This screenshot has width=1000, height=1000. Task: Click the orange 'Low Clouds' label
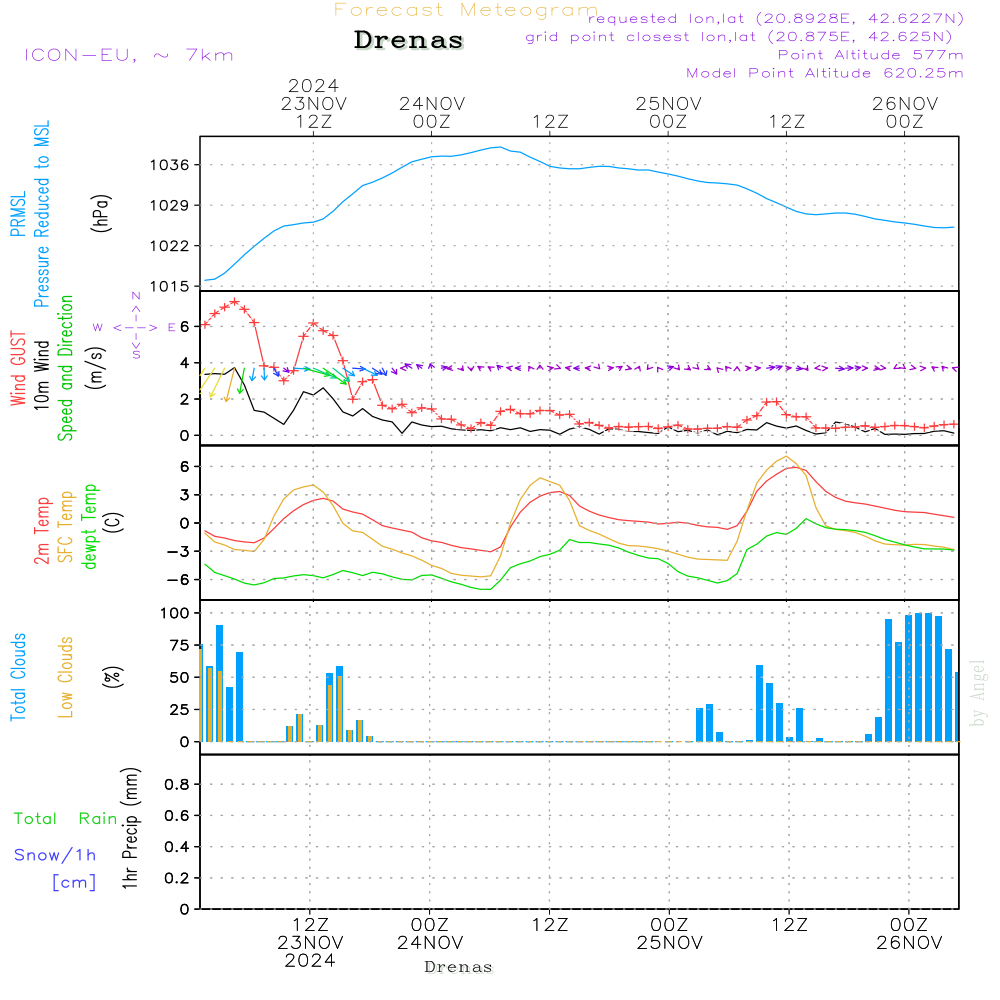tap(66, 677)
